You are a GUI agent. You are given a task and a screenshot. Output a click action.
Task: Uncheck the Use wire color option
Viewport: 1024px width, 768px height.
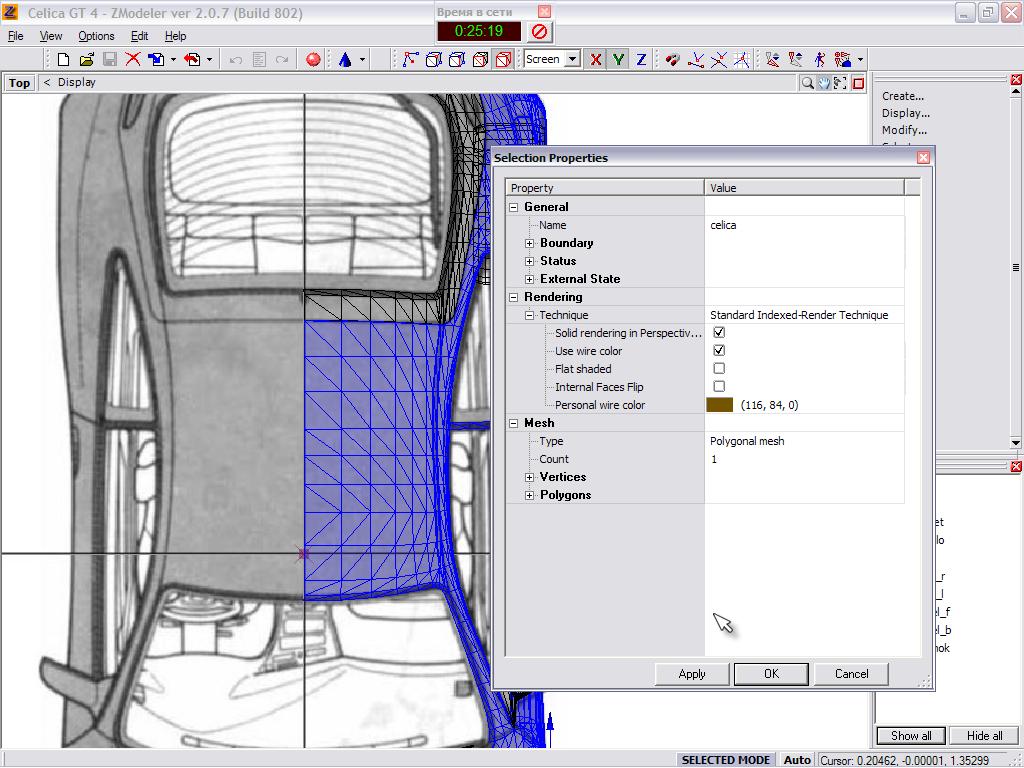(719, 351)
